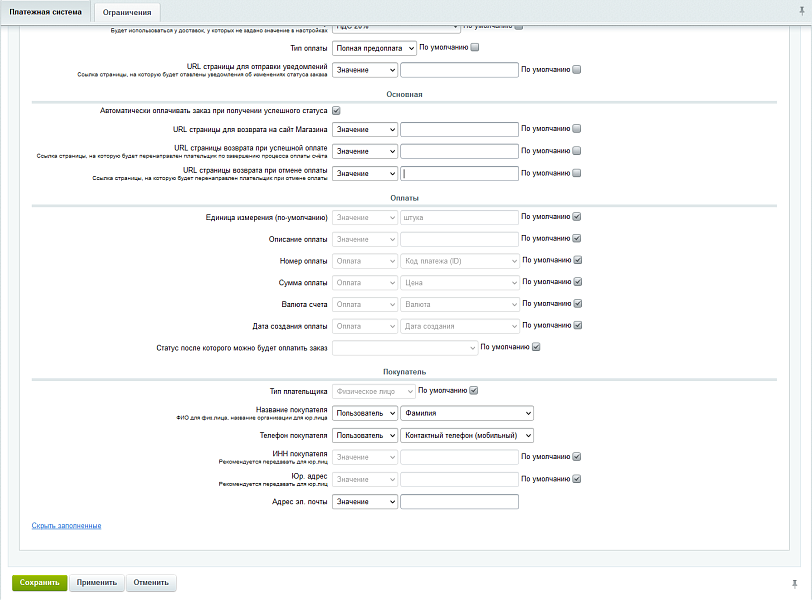The width and height of the screenshot is (812, 600).
Task: Open Значение dropdown for Адрес эл. почты
Action: 365,502
